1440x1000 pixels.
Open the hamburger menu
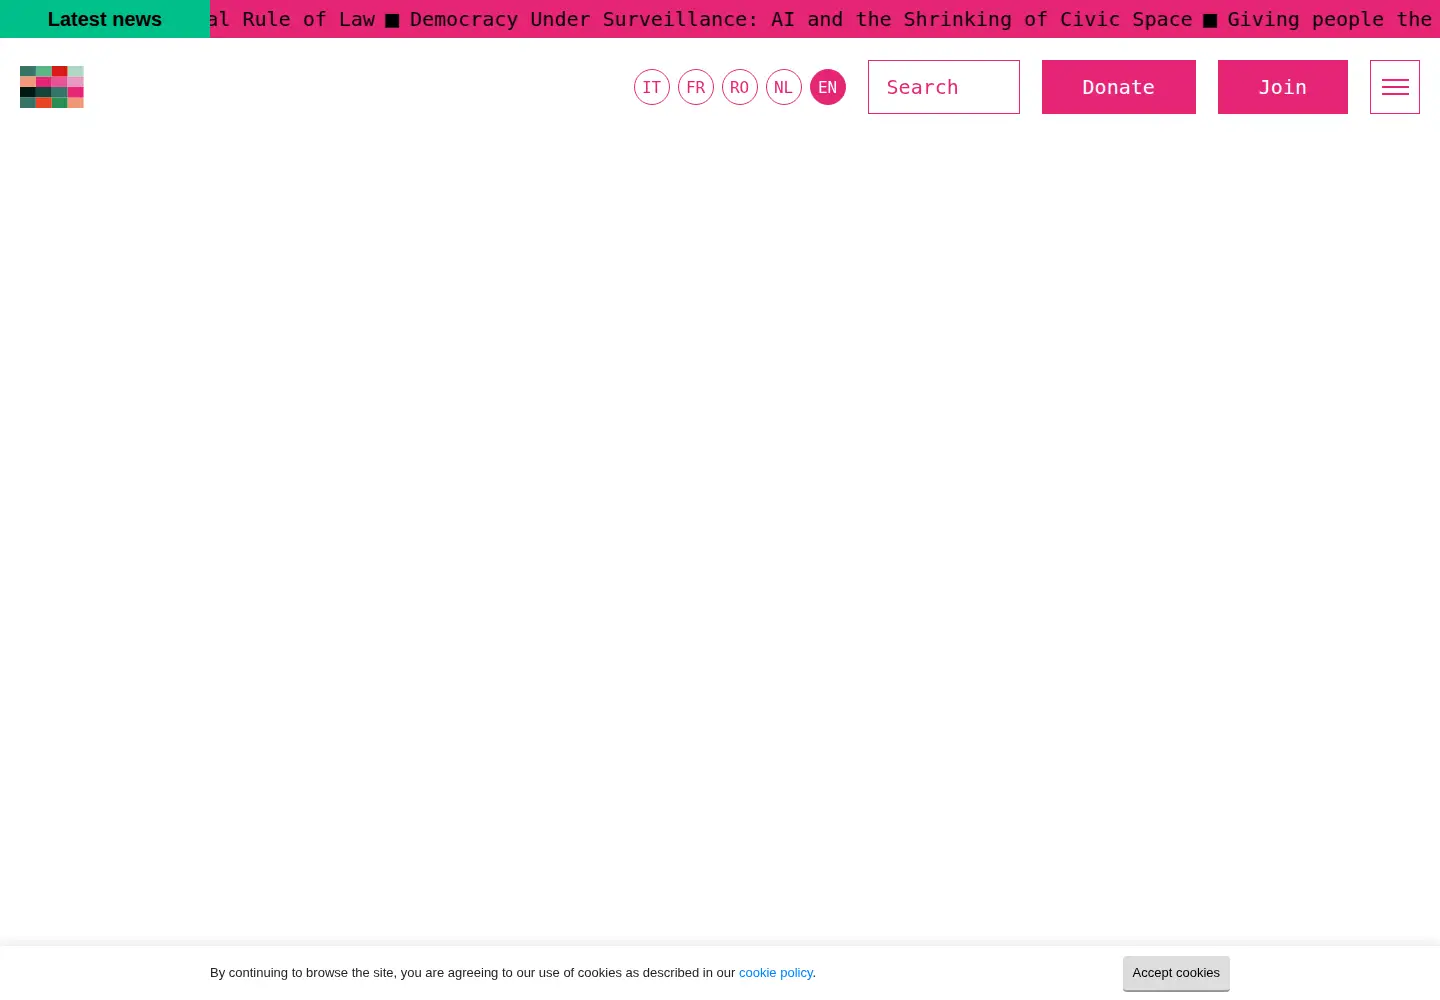(x=1395, y=87)
